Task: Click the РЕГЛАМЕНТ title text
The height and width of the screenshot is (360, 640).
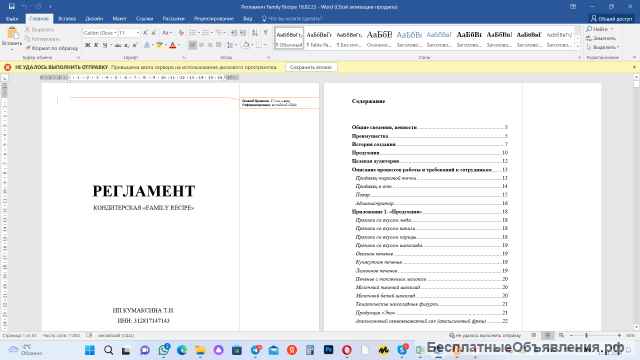Action: [x=144, y=191]
